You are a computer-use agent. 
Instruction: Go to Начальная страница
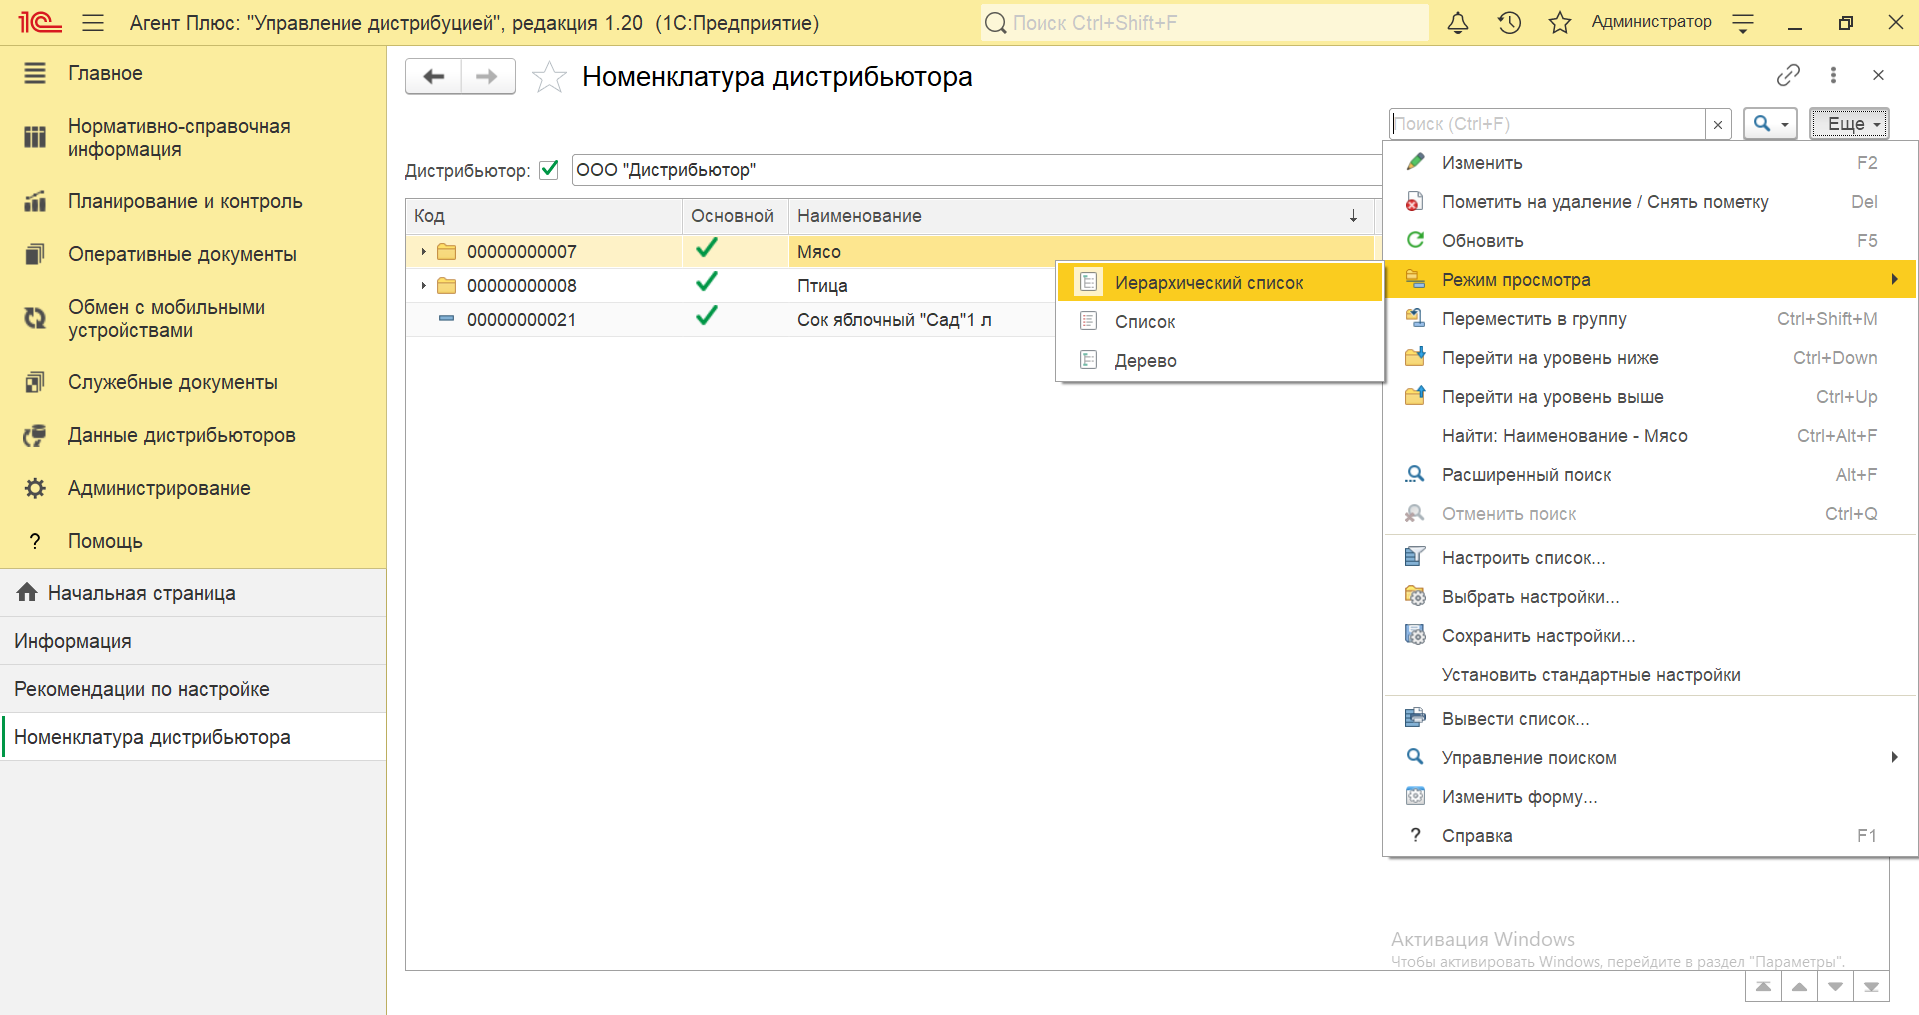click(193, 593)
